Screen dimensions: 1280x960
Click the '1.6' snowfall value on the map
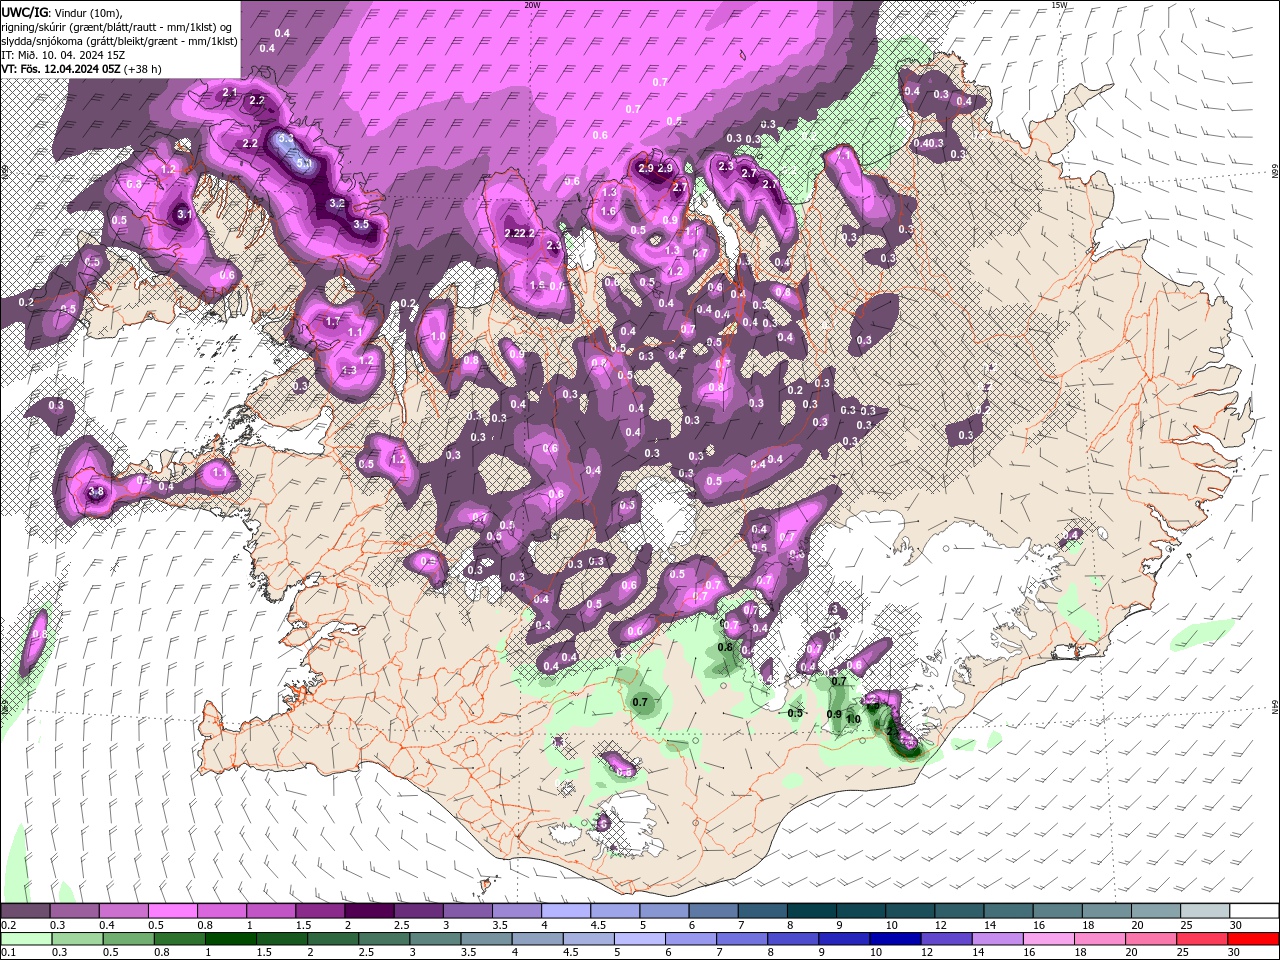pyautogui.click(x=608, y=211)
